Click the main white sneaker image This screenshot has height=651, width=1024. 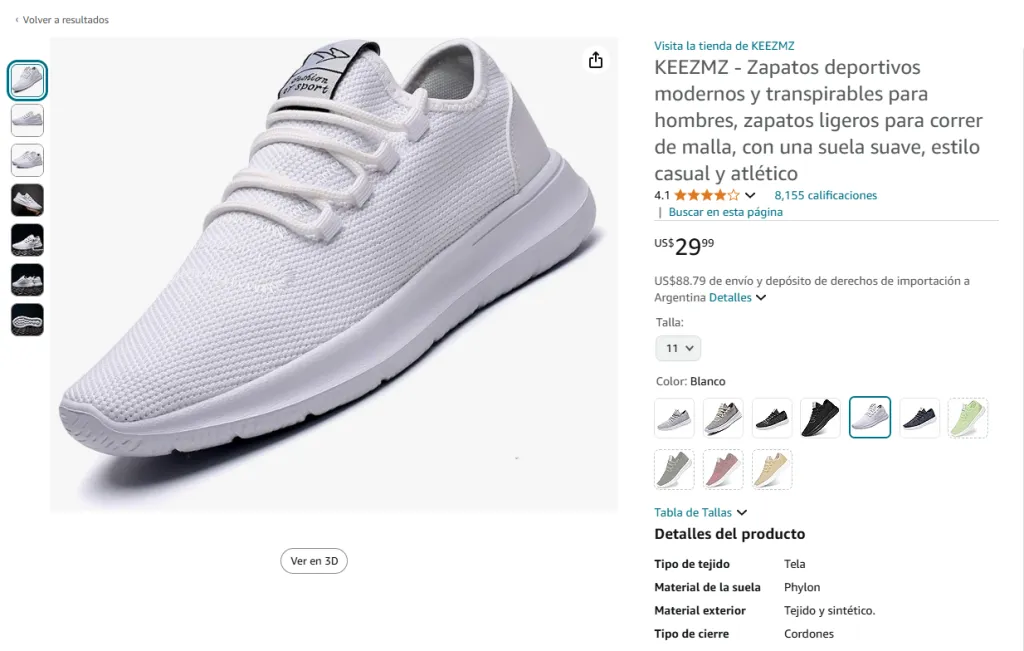point(333,275)
